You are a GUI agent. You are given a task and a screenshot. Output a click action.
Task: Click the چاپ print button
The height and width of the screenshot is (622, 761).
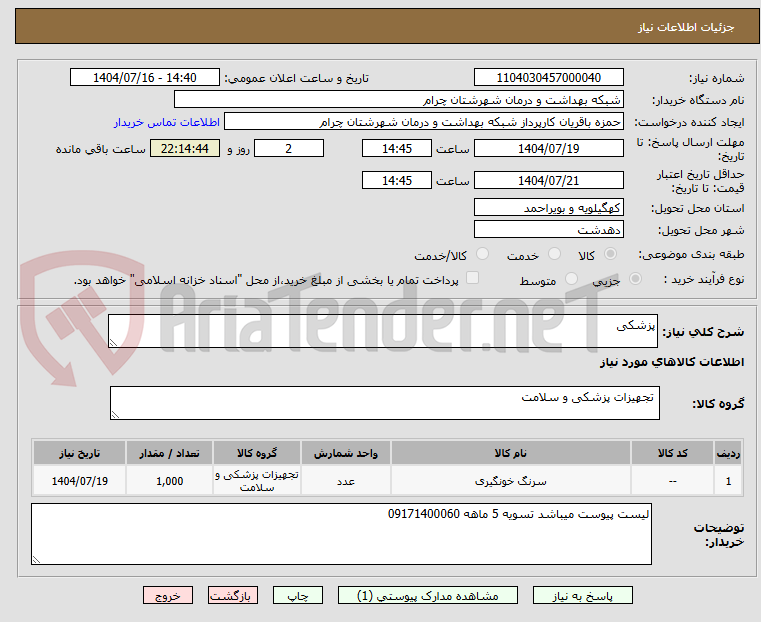click(x=298, y=595)
